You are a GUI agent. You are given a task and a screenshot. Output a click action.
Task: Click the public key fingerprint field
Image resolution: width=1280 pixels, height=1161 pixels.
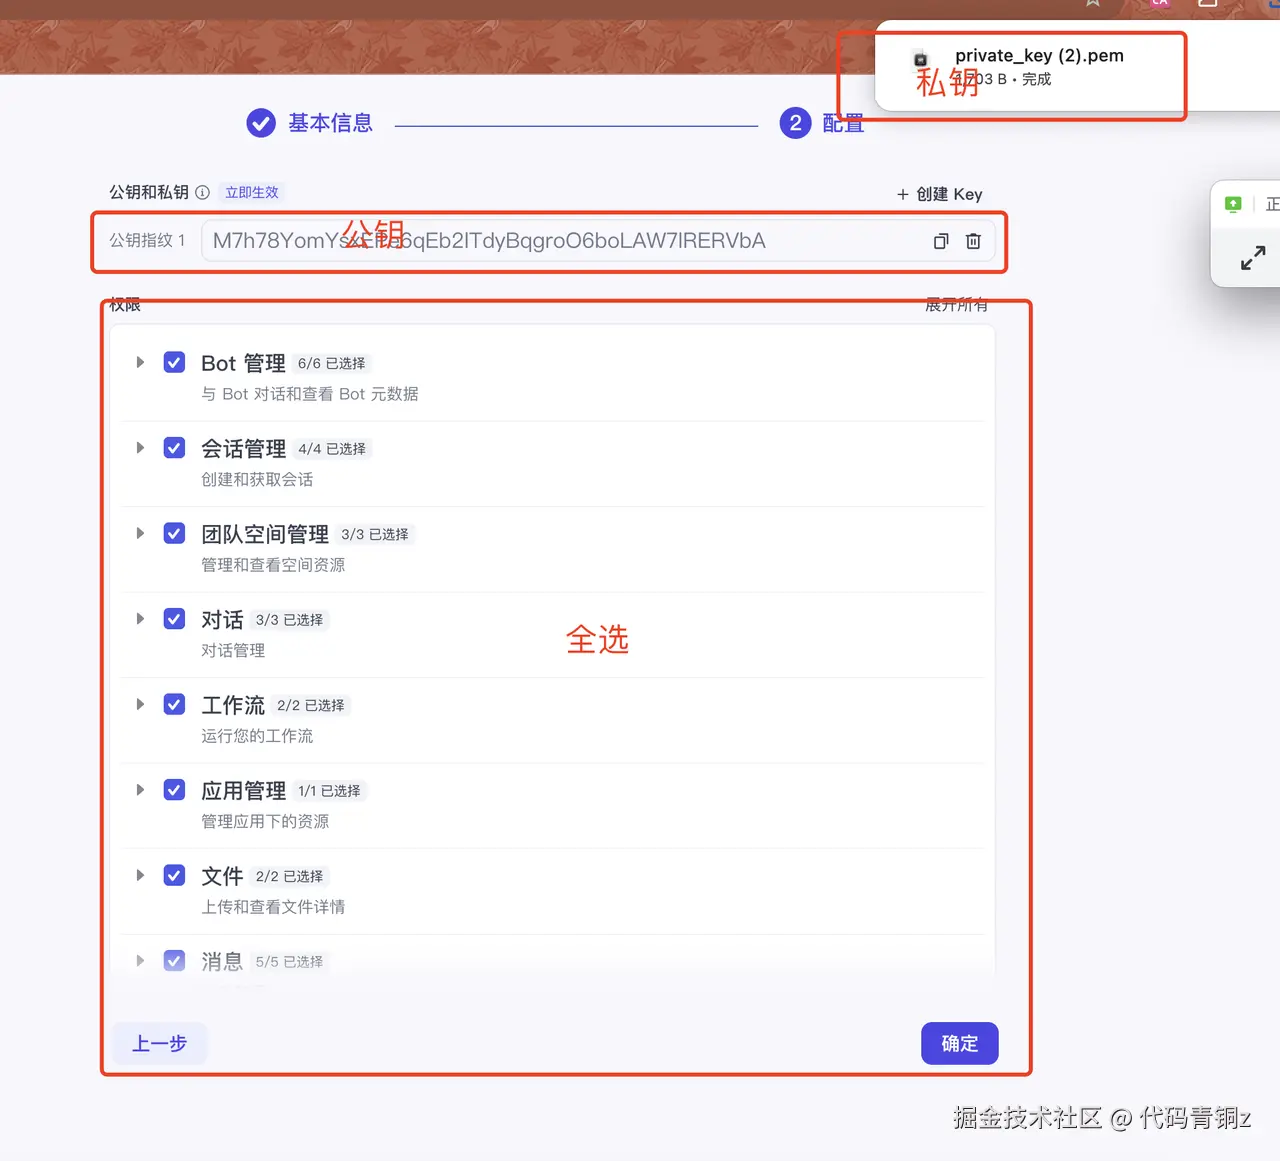tap(598, 241)
